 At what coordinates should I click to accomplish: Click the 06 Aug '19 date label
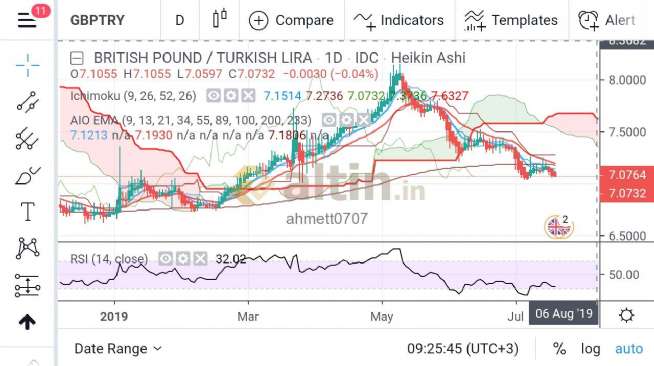coord(564,313)
